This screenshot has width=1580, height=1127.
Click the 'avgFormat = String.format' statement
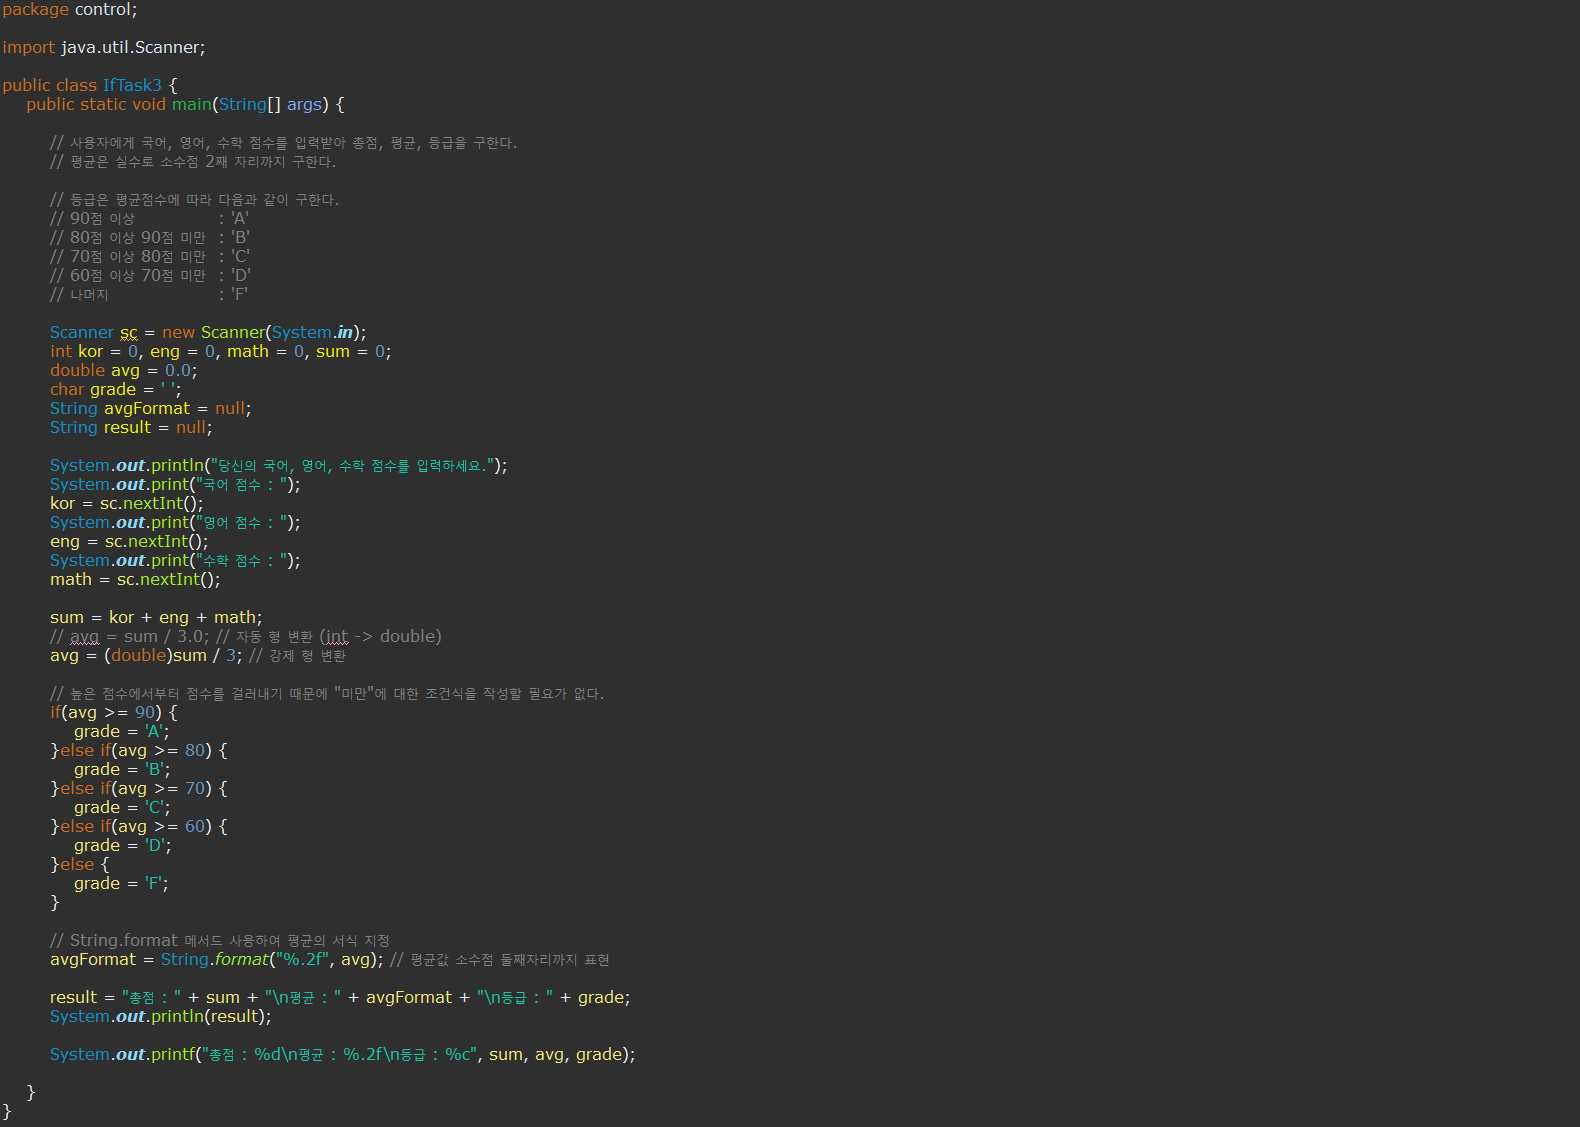pyautogui.click(x=217, y=960)
